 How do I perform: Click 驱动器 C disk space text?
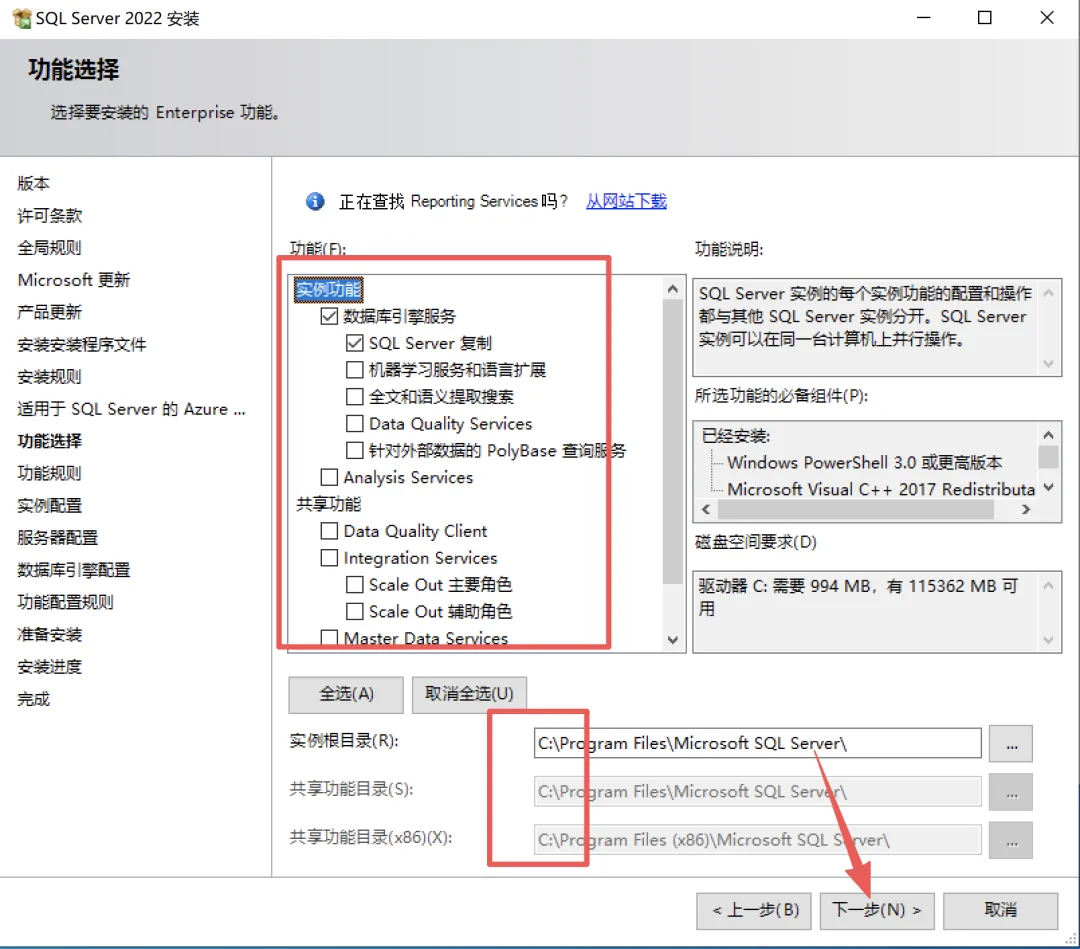858,597
